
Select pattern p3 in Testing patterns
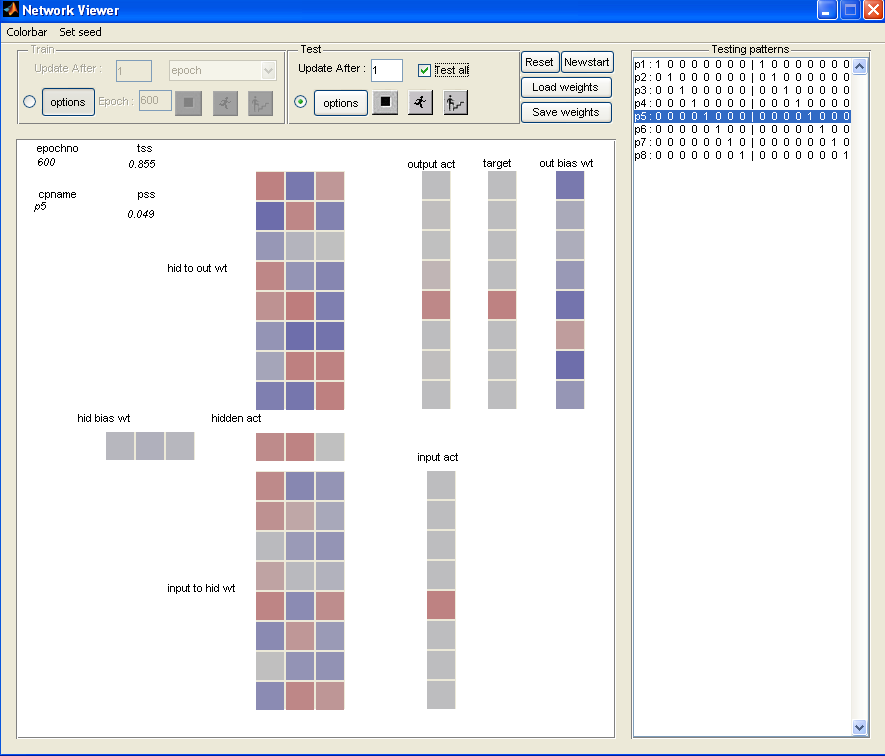[x=741, y=90]
